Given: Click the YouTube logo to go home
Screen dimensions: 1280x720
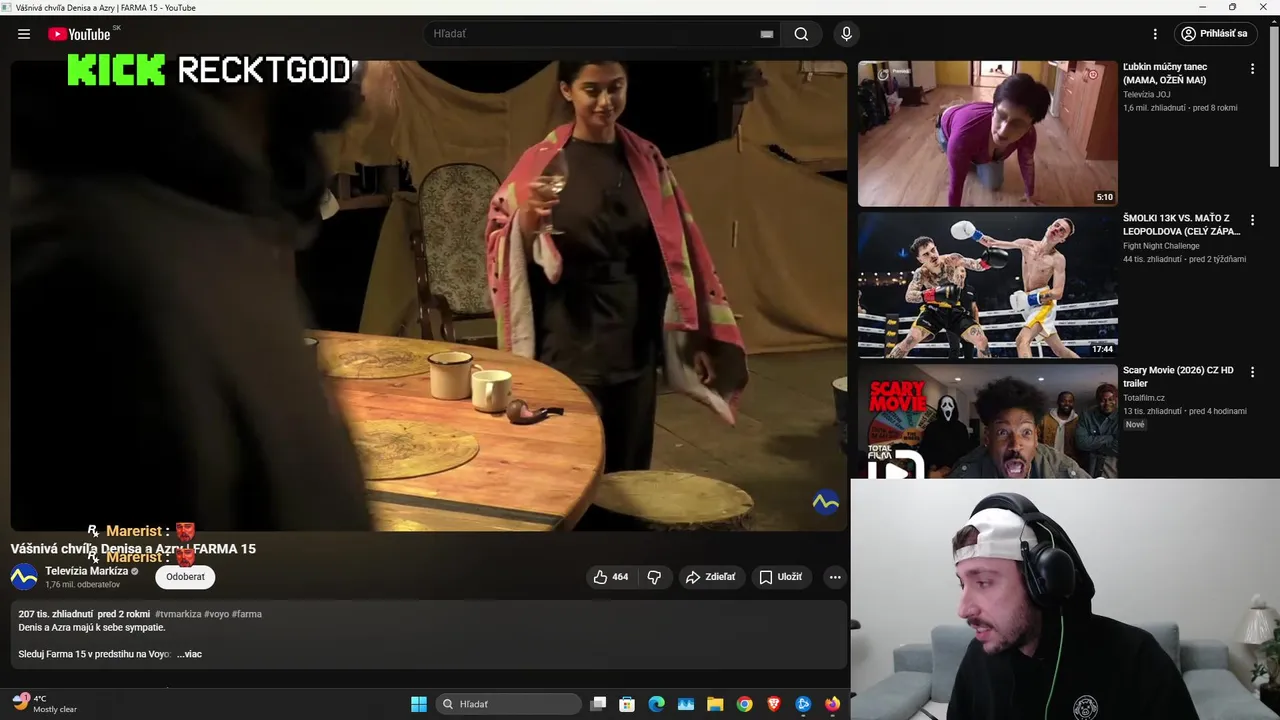Looking at the screenshot, I should point(79,34).
